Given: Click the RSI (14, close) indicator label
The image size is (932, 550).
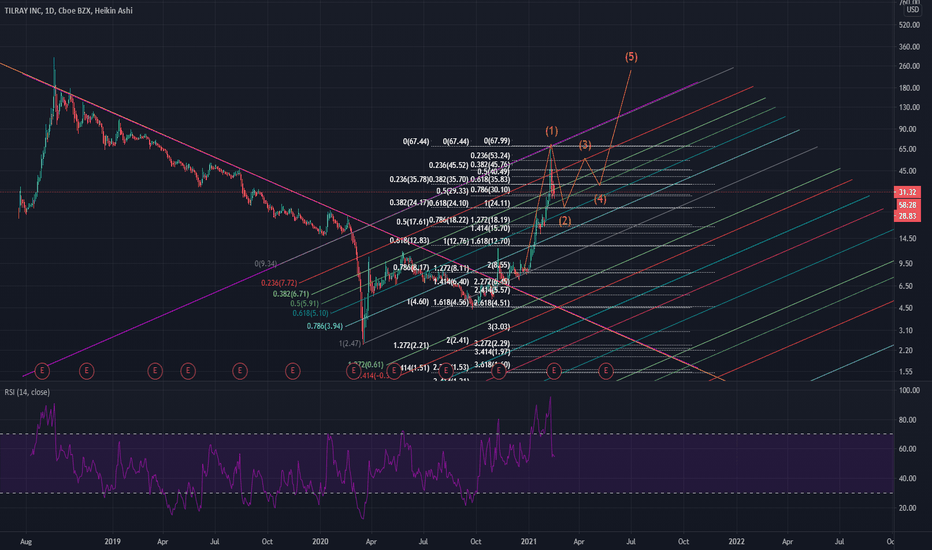Looking at the screenshot, I should click(27, 392).
